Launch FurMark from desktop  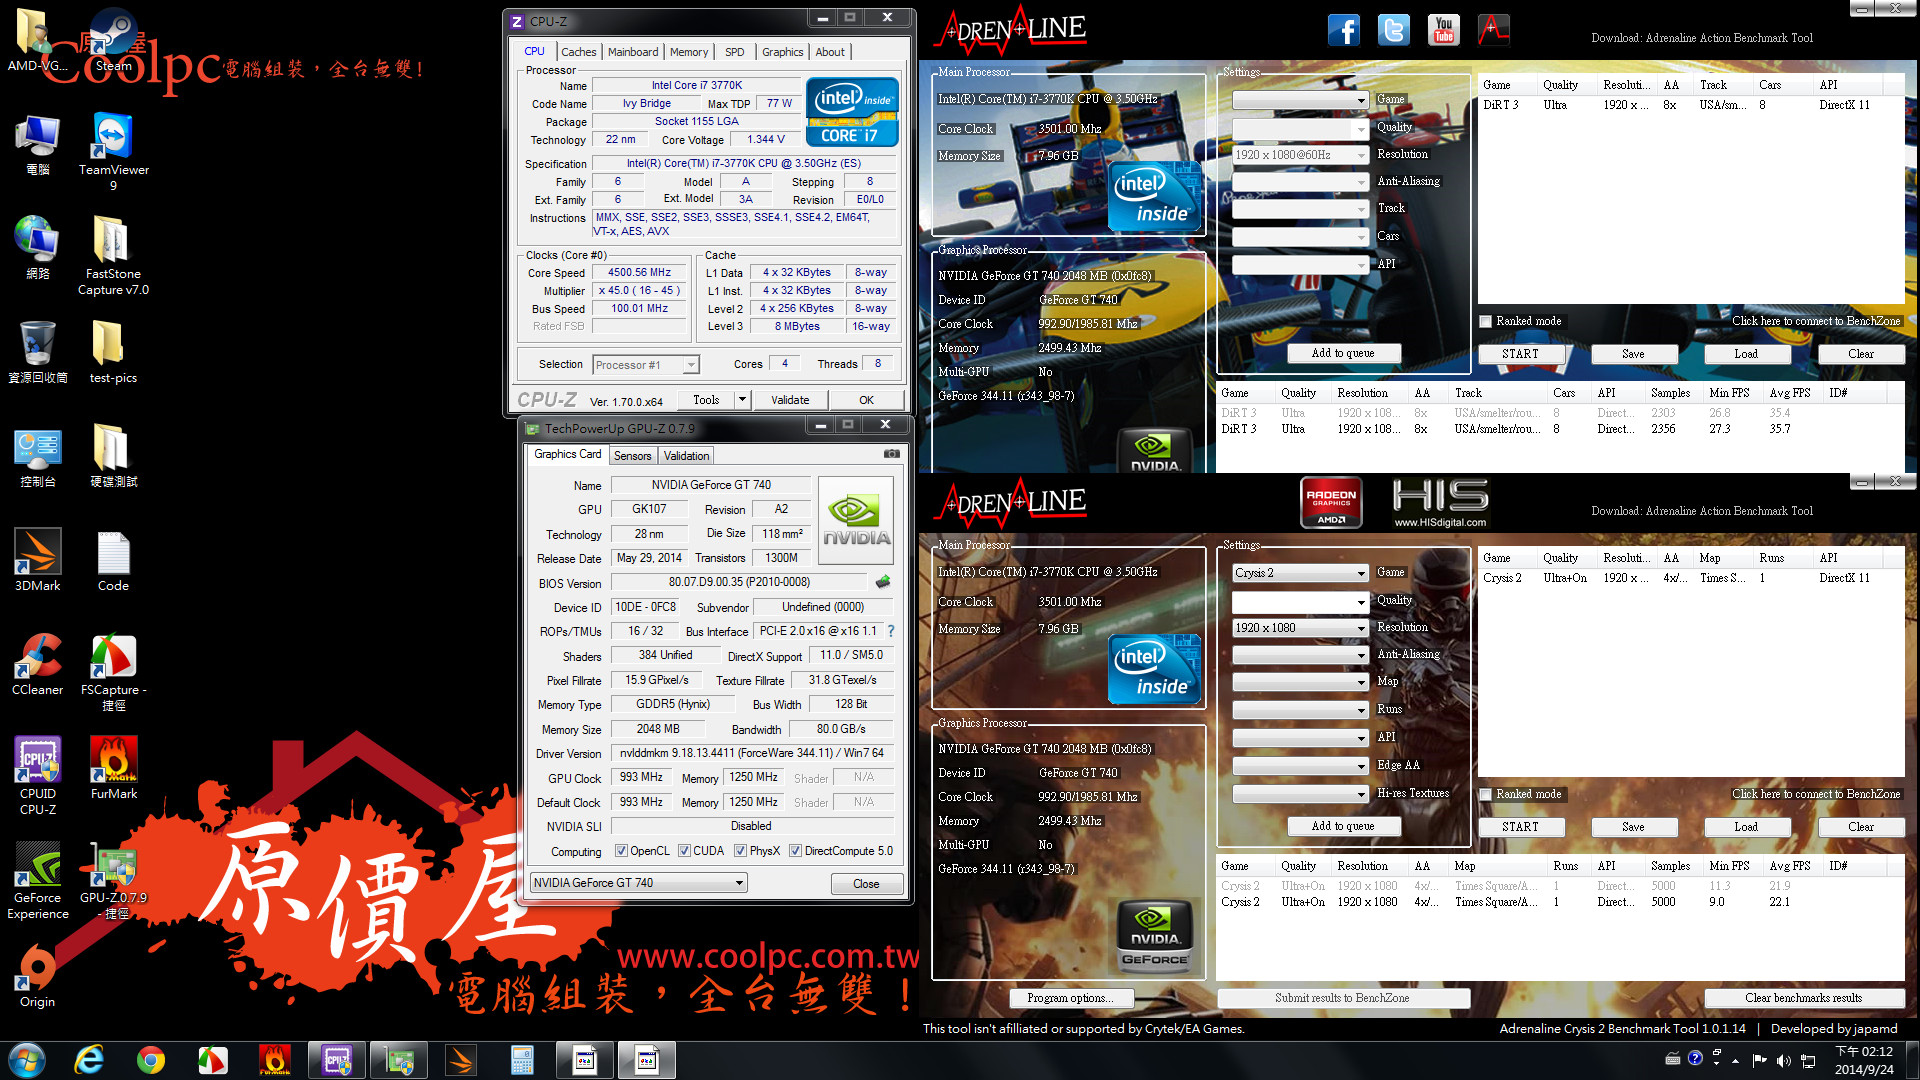point(113,768)
